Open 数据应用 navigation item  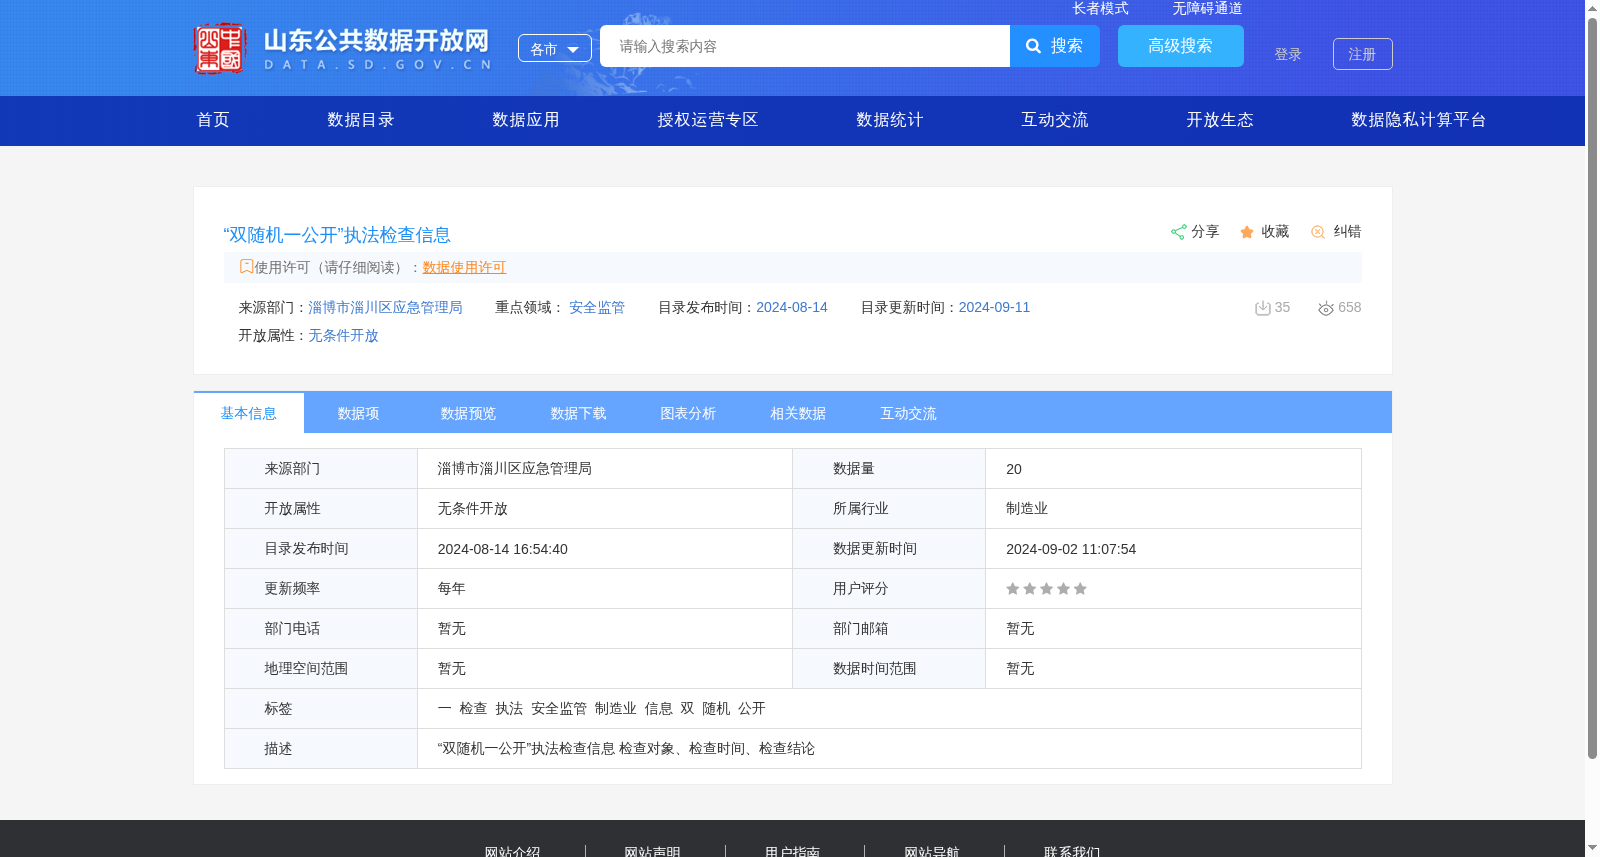coord(526,120)
